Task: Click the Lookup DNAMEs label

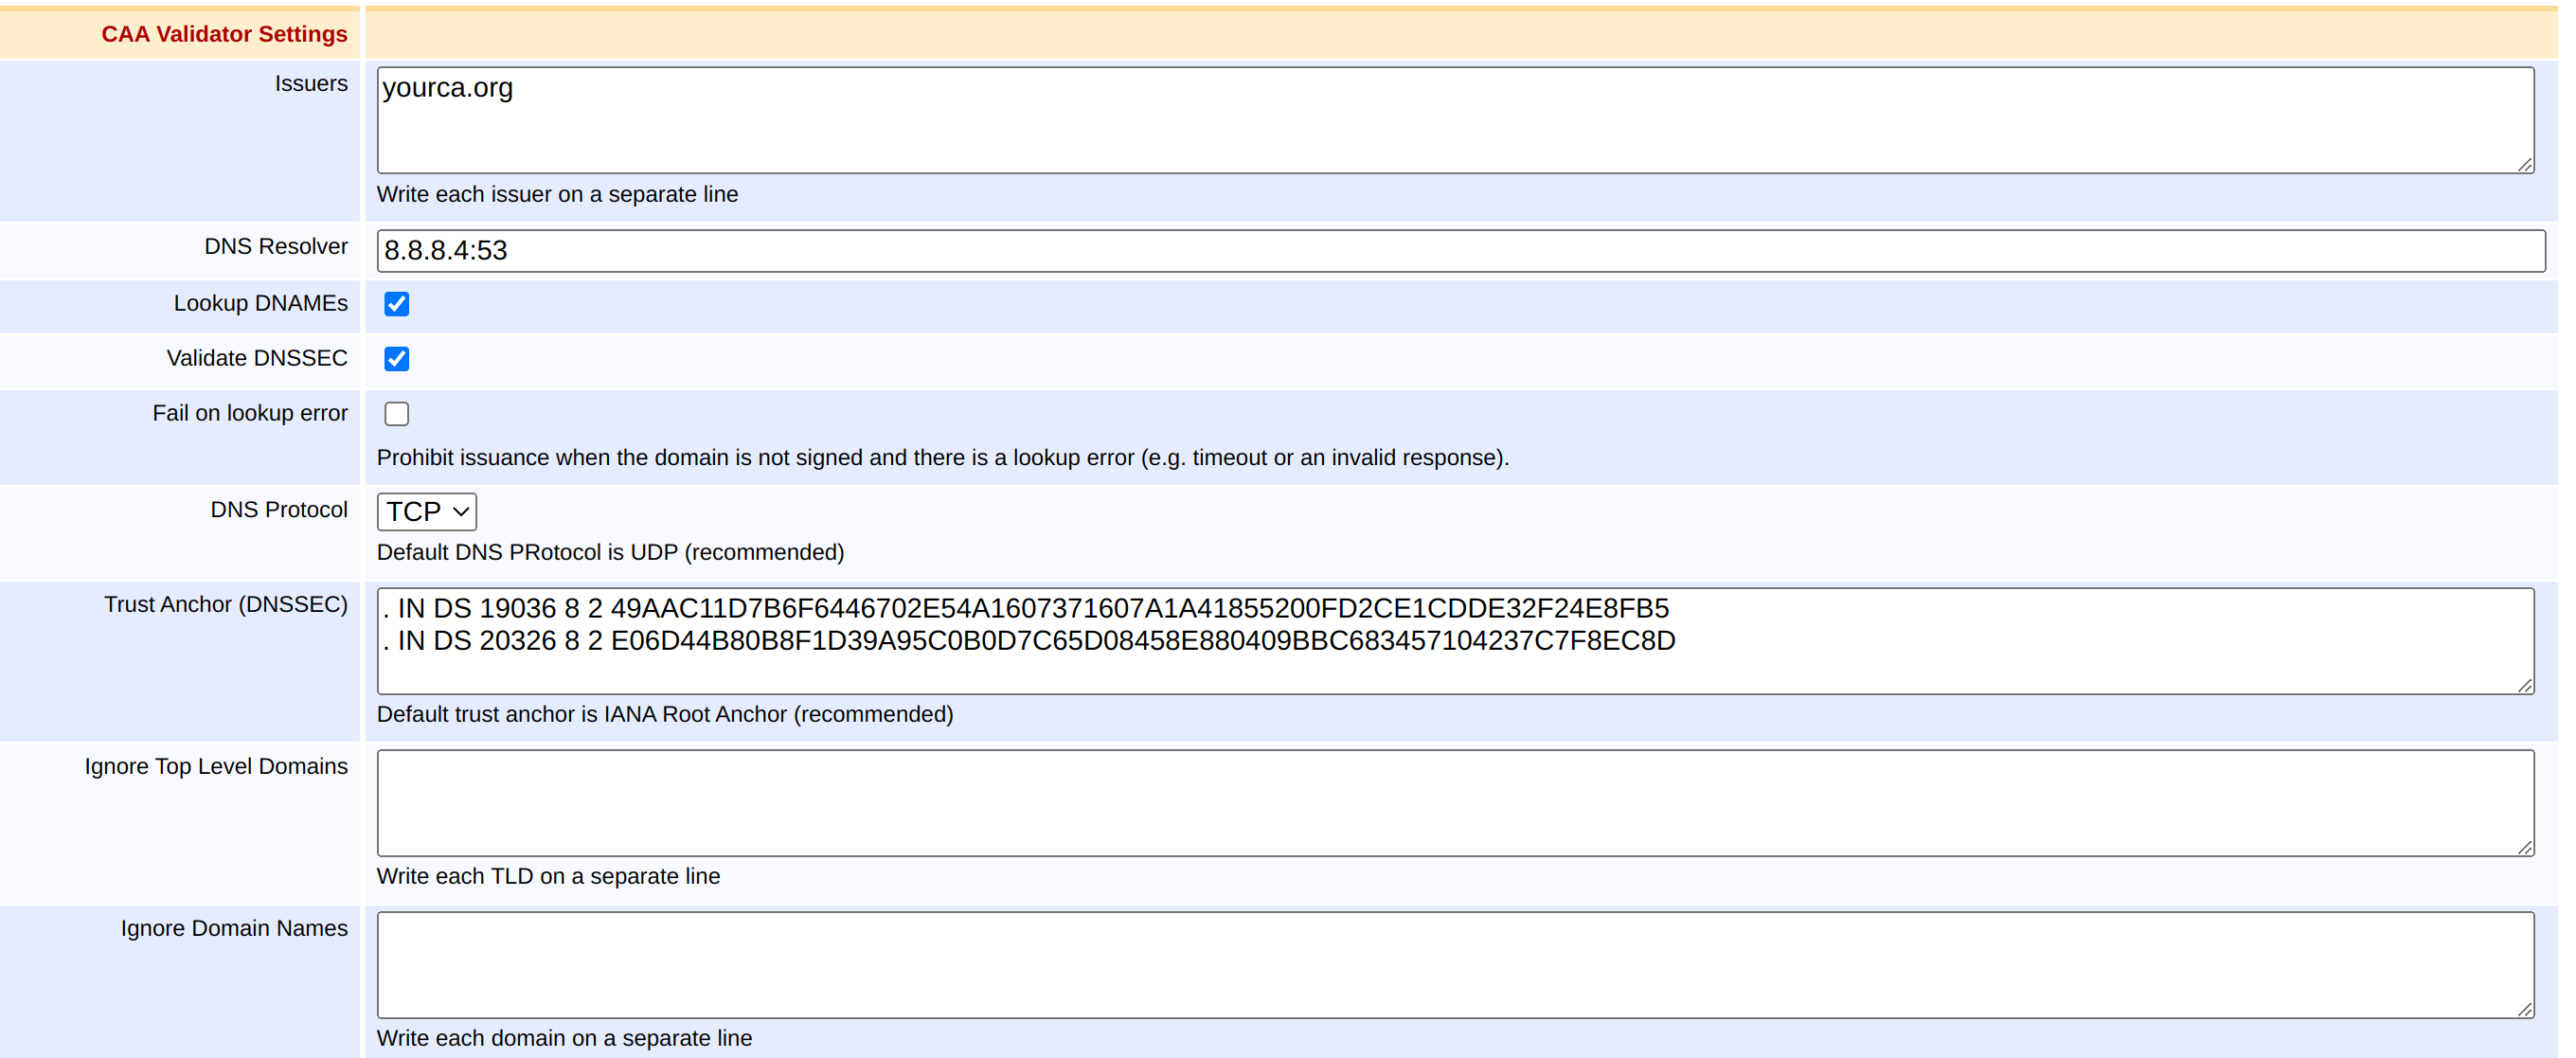Action: click(x=260, y=303)
